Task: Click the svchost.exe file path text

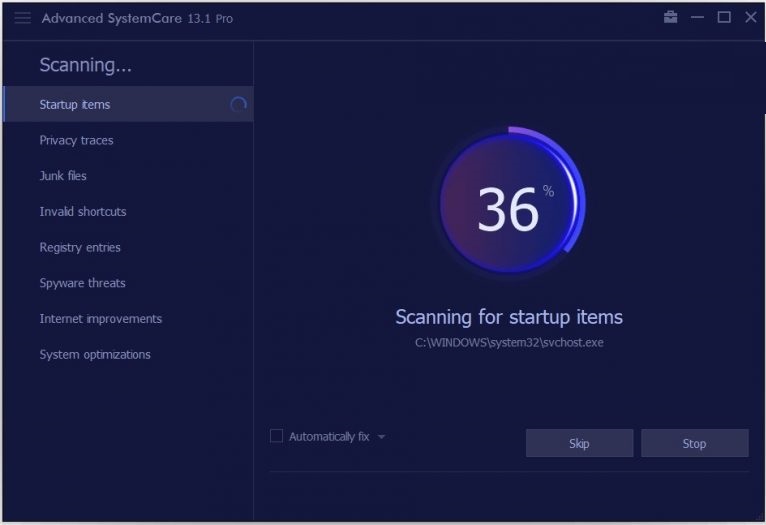Action: point(509,343)
